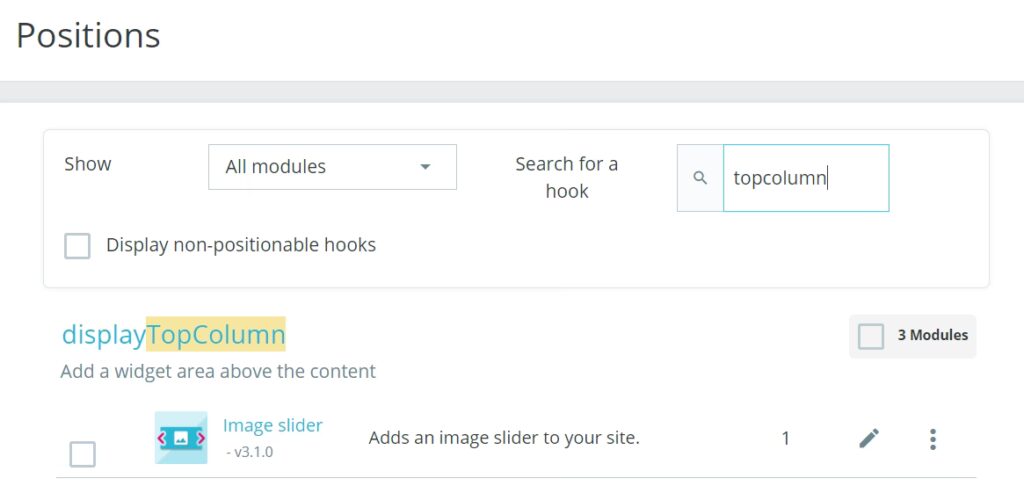Click the "Add a widget area above the content" text
Image resolution: width=1024 pixels, height=486 pixels.
pos(218,372)
